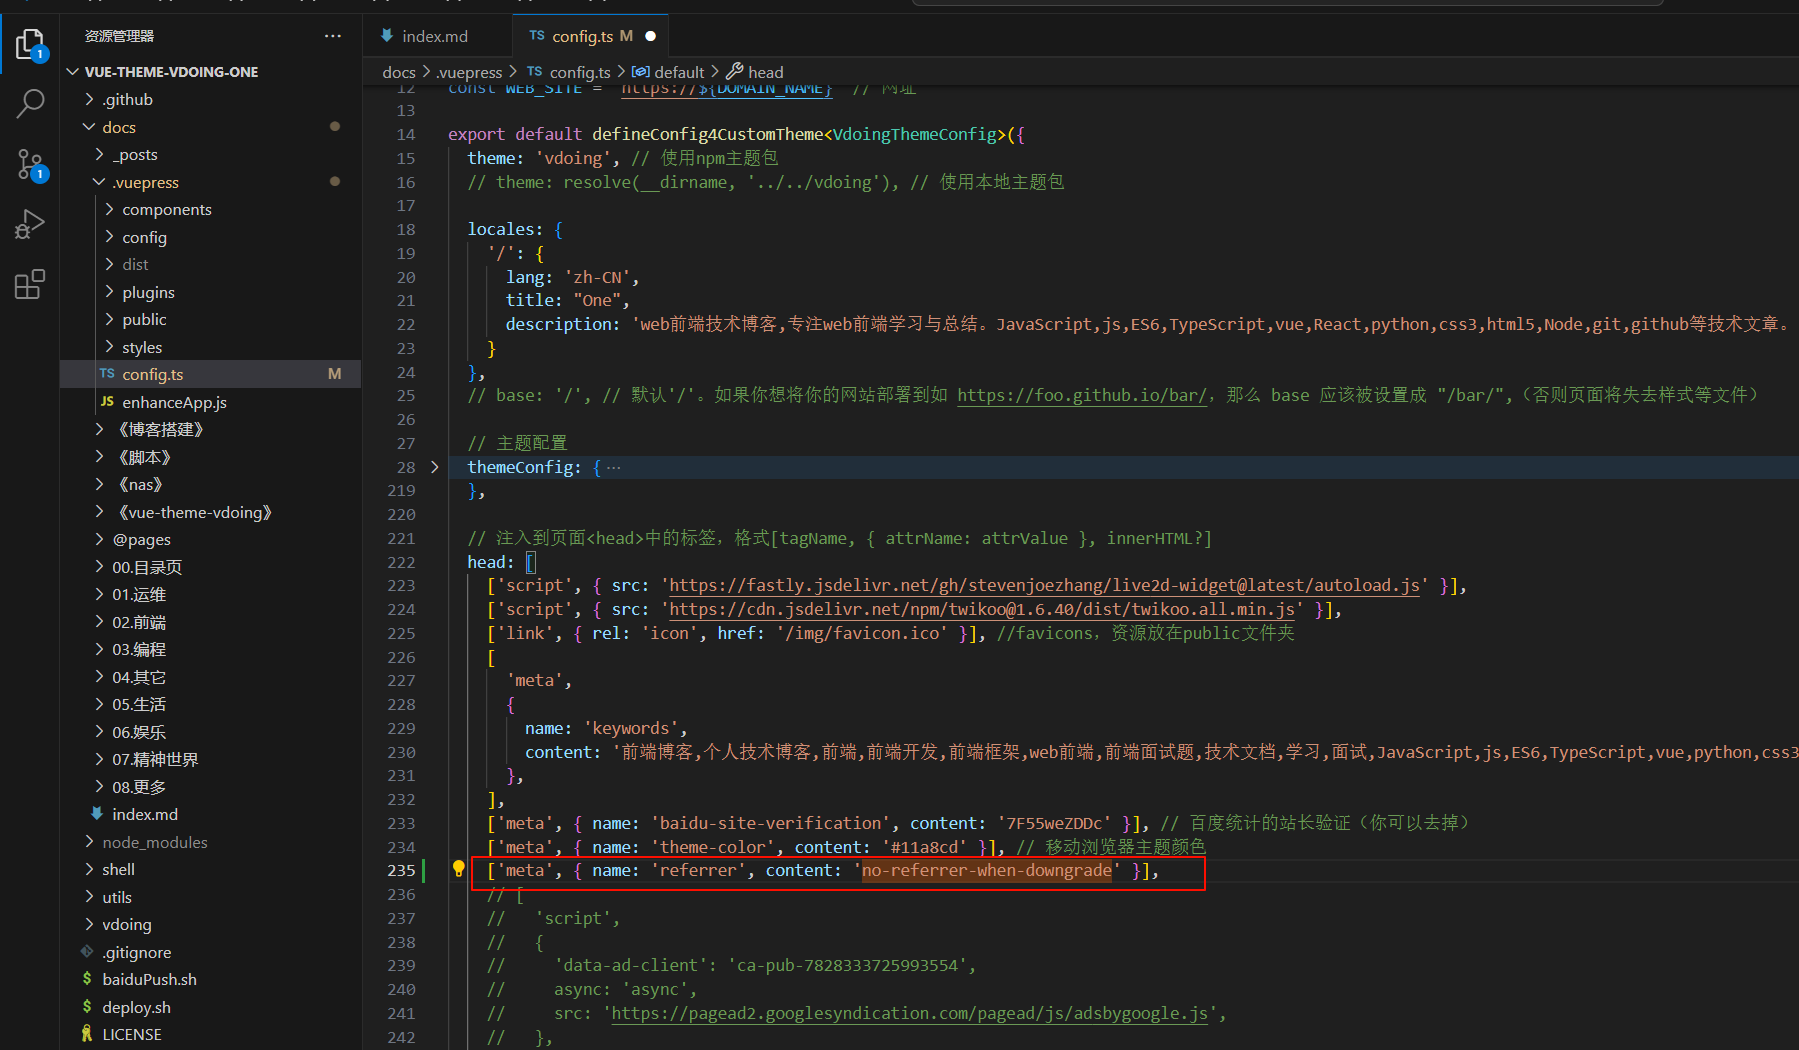Collapse the VUE-THEME-VDOING-ONE root folder

[72, 72]
